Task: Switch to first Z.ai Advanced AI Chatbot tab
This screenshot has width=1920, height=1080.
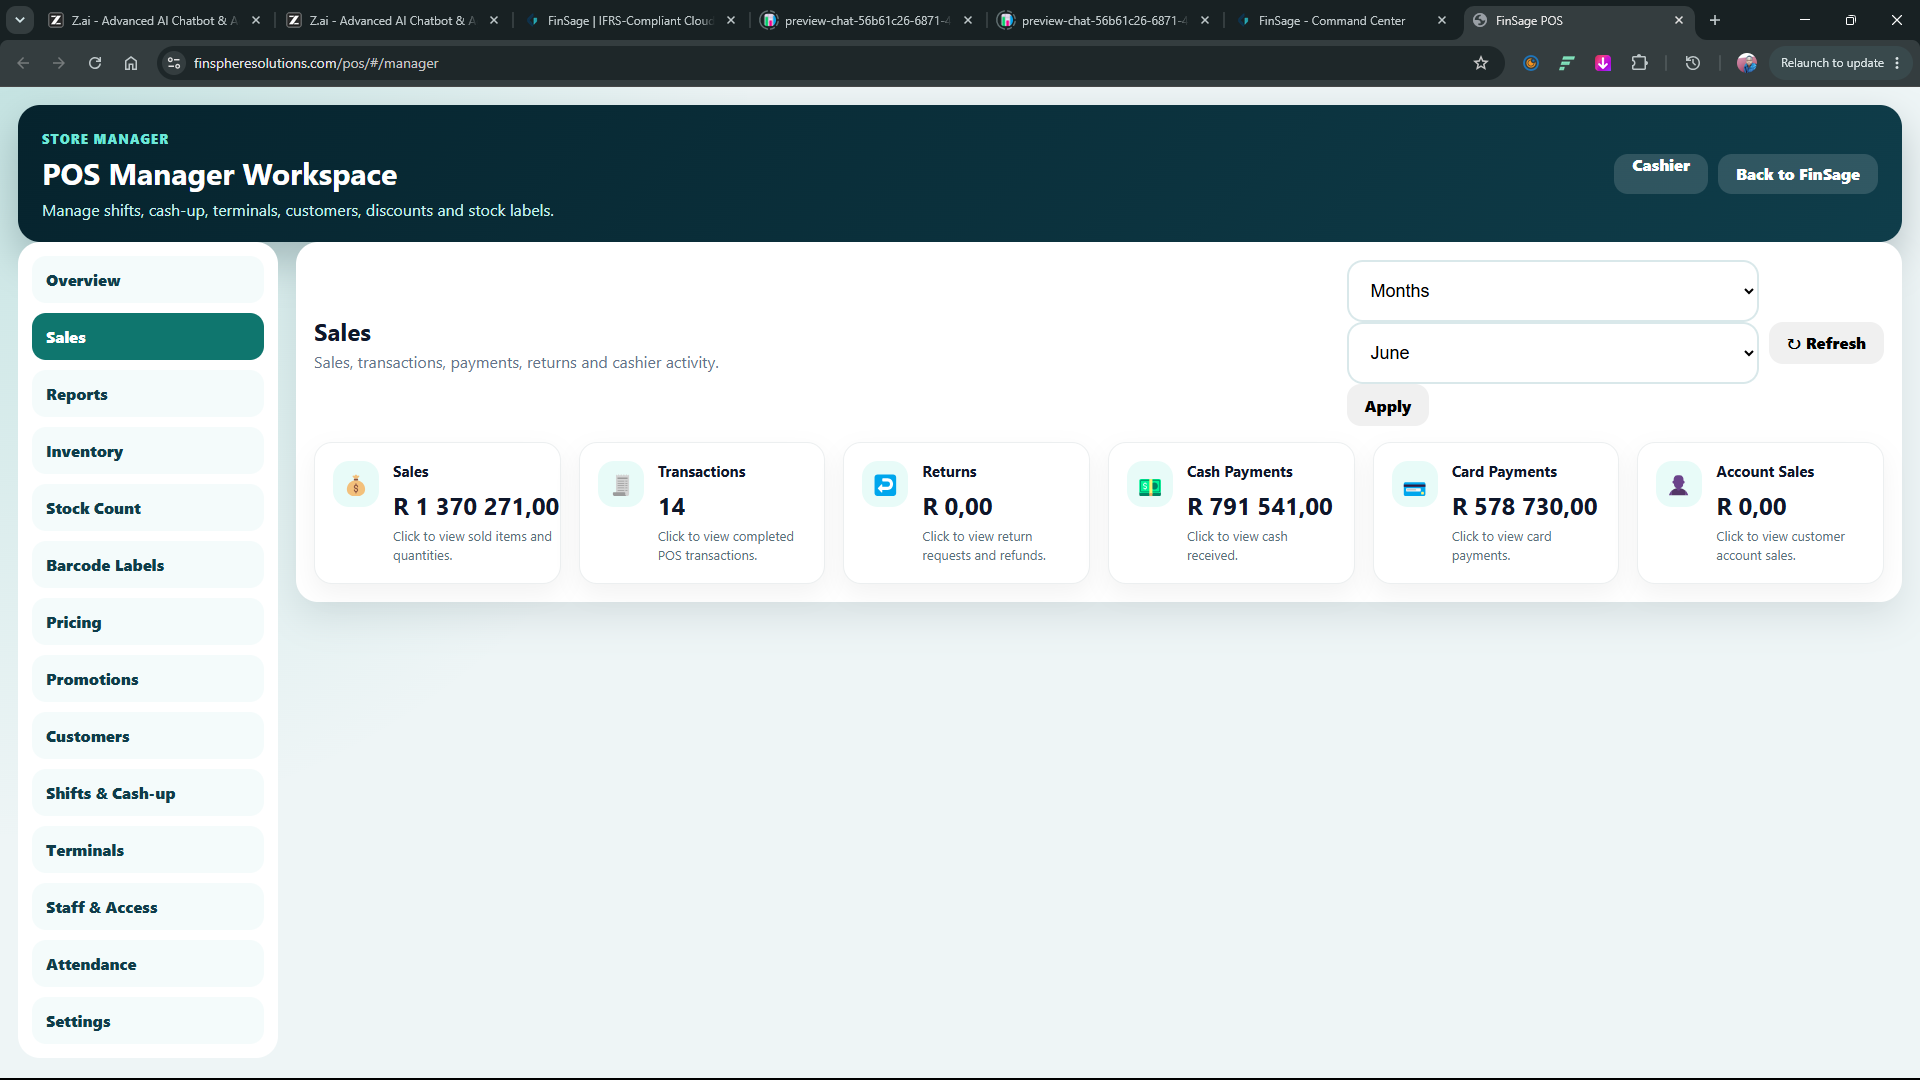Action: tap(155, 20)
